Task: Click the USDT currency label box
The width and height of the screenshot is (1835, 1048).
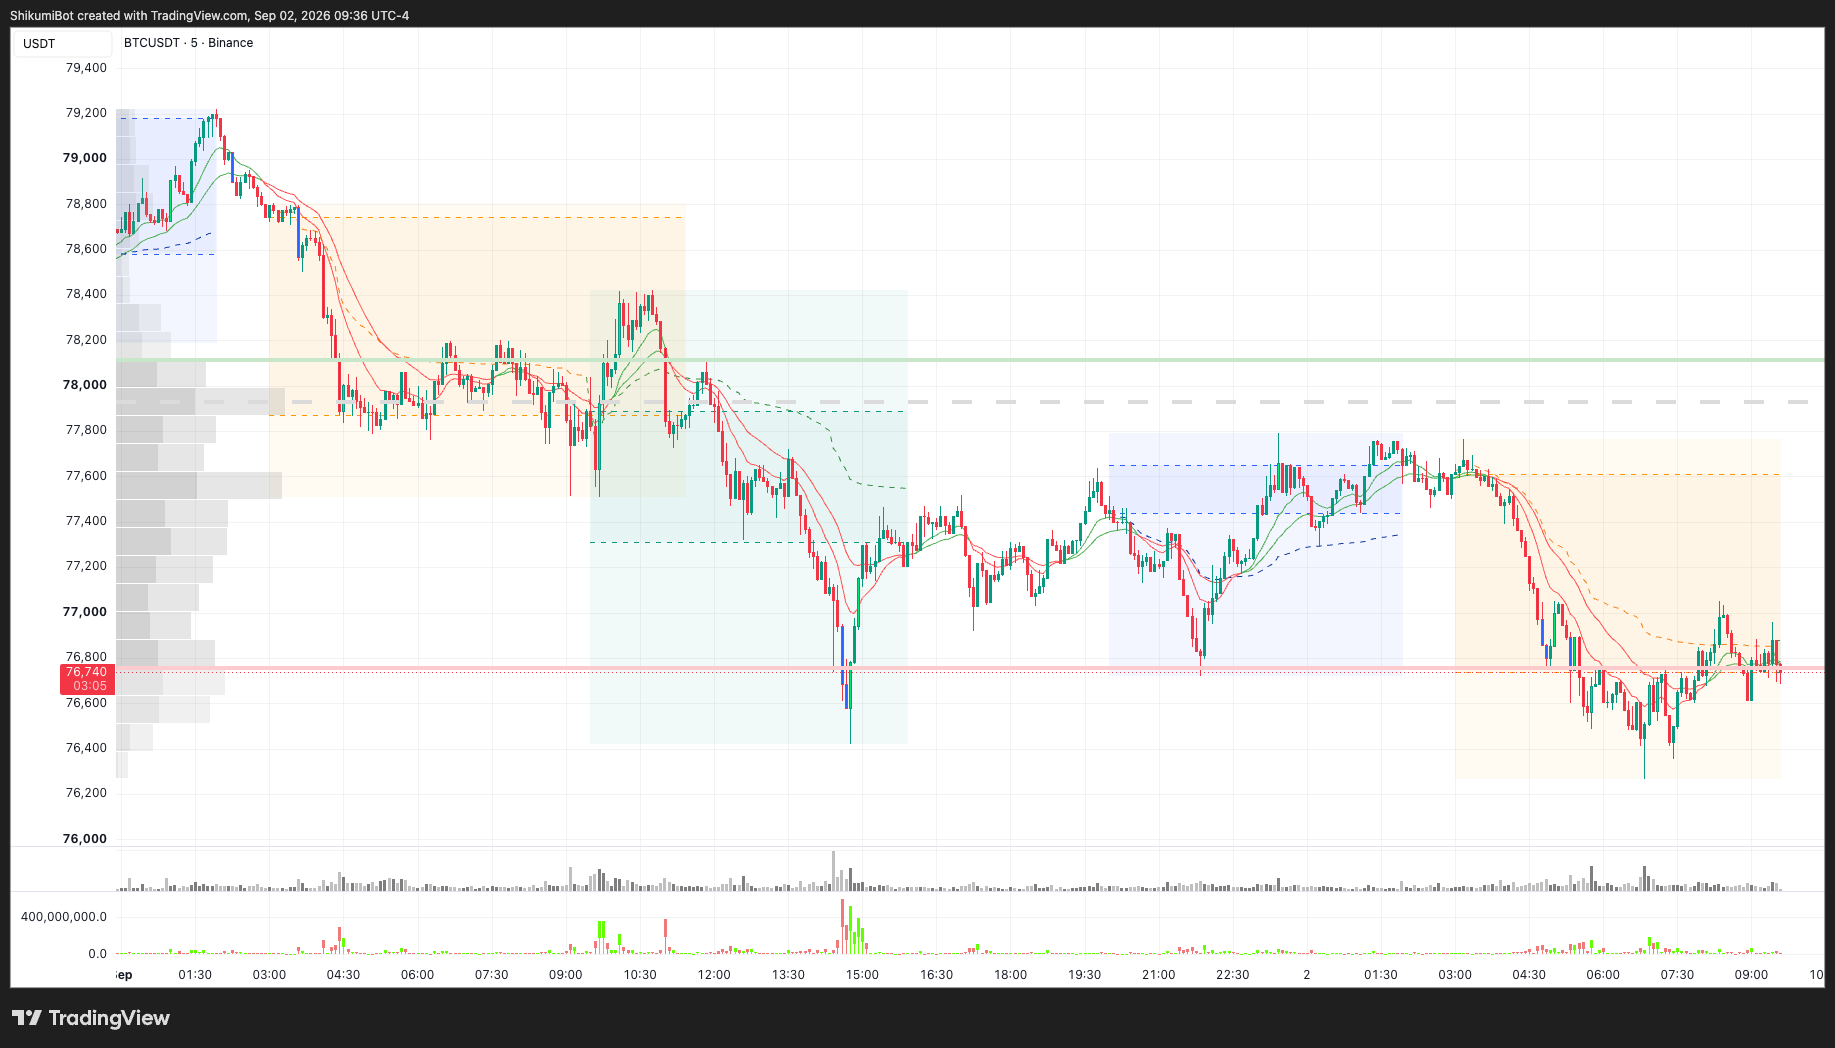Action: click(62, 43)
